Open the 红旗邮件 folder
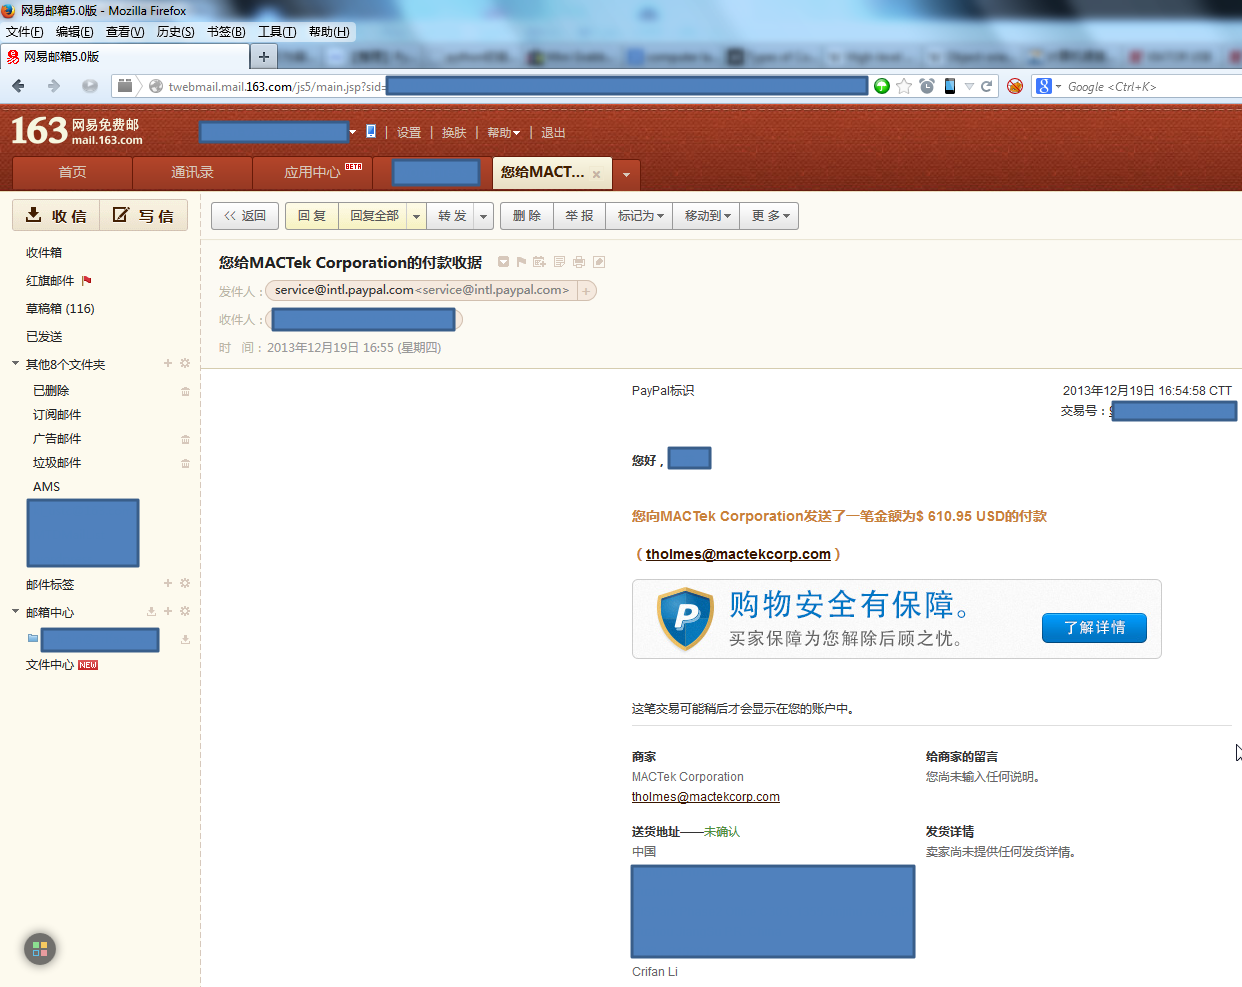 [x=50, y=281]
